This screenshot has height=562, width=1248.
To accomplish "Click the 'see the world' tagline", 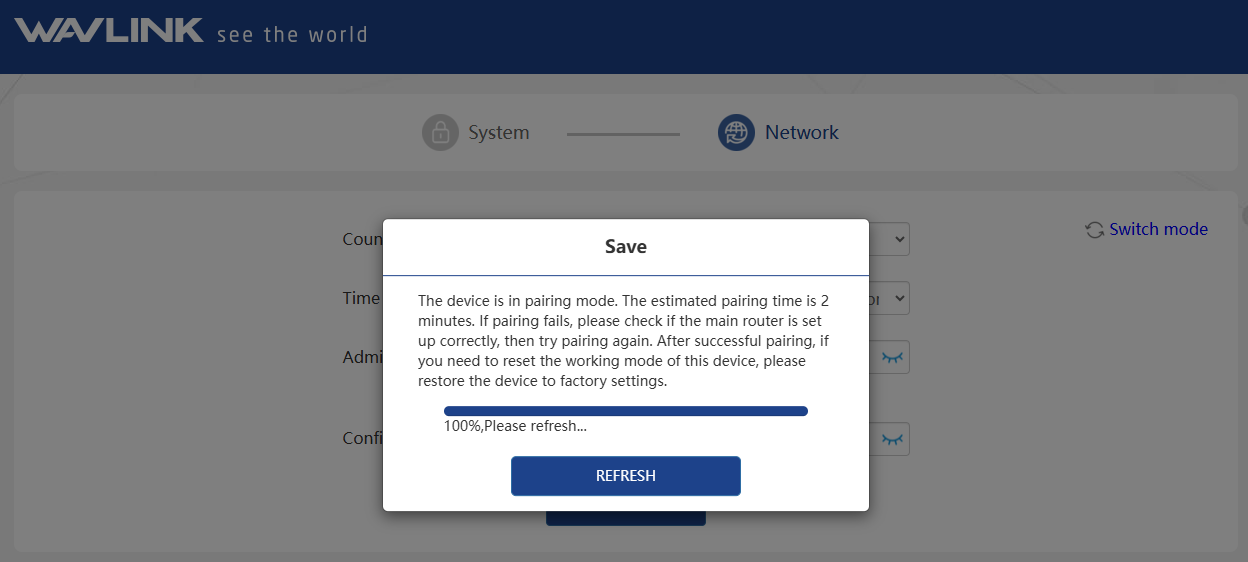I will tap(292, 35).
